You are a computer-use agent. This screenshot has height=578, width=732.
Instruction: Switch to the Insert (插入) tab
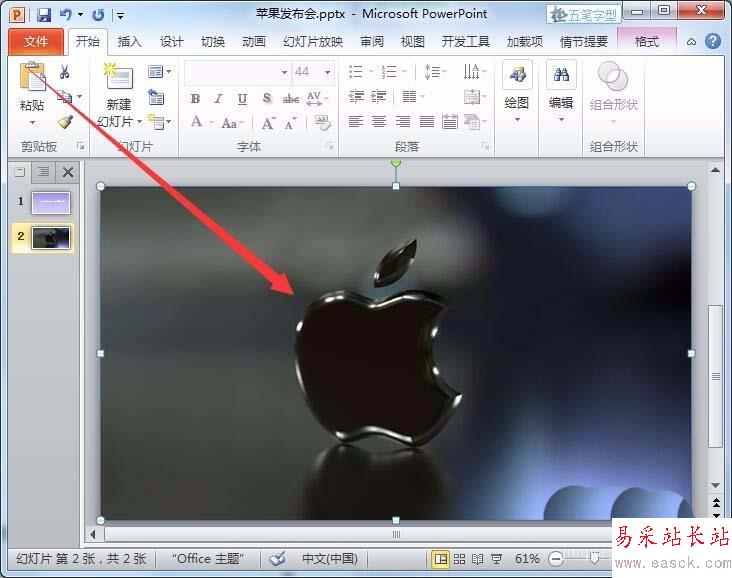[129, 42]
